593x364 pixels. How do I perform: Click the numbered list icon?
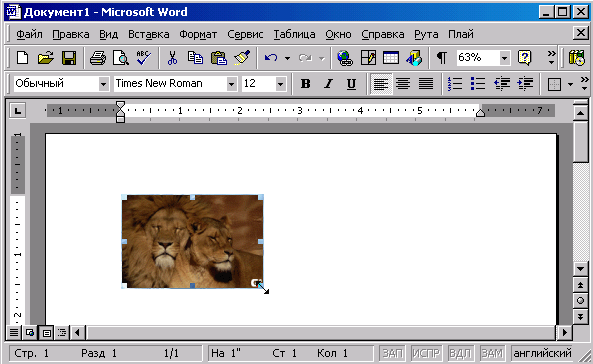(455, 84)
